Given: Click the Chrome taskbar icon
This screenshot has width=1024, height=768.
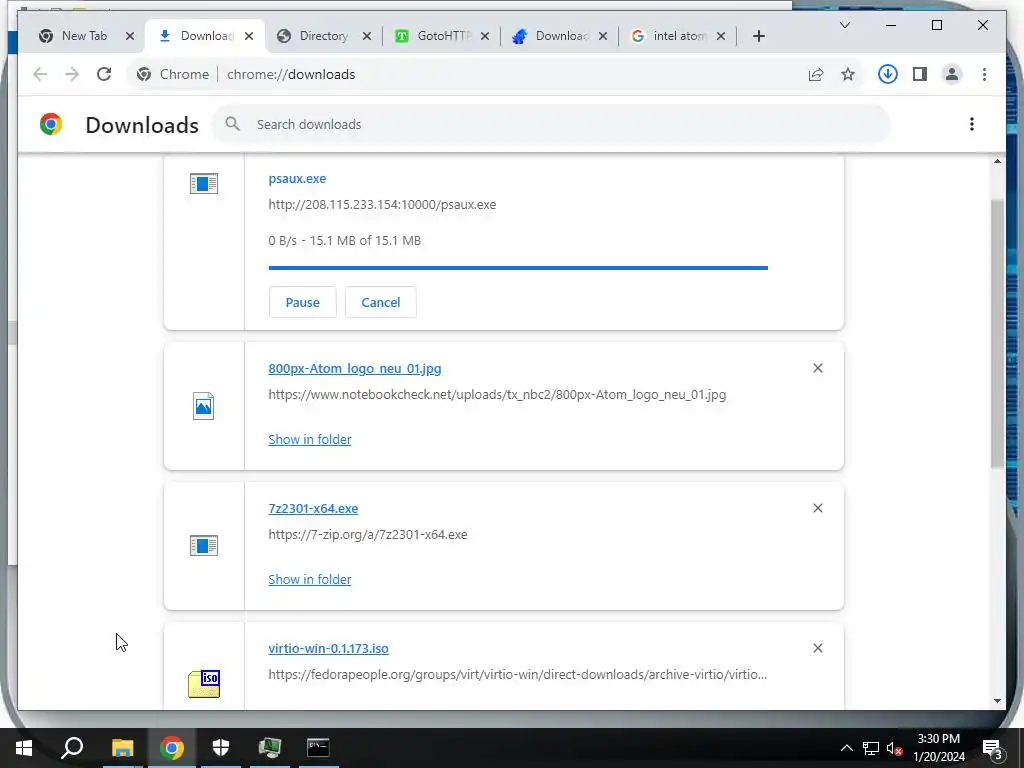Looking at the screenshot, I should pyautogui.click(x=172, y=748).
